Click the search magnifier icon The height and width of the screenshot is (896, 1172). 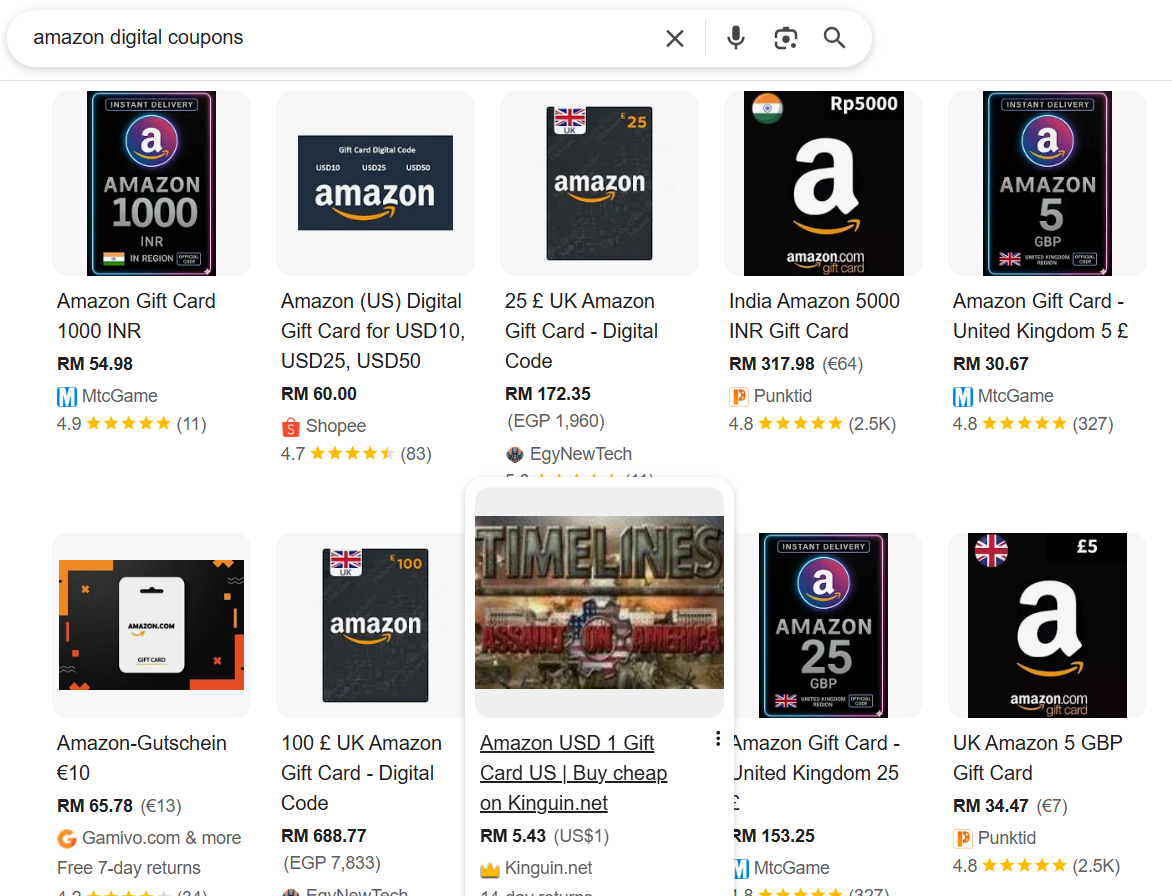click(834, 37)
